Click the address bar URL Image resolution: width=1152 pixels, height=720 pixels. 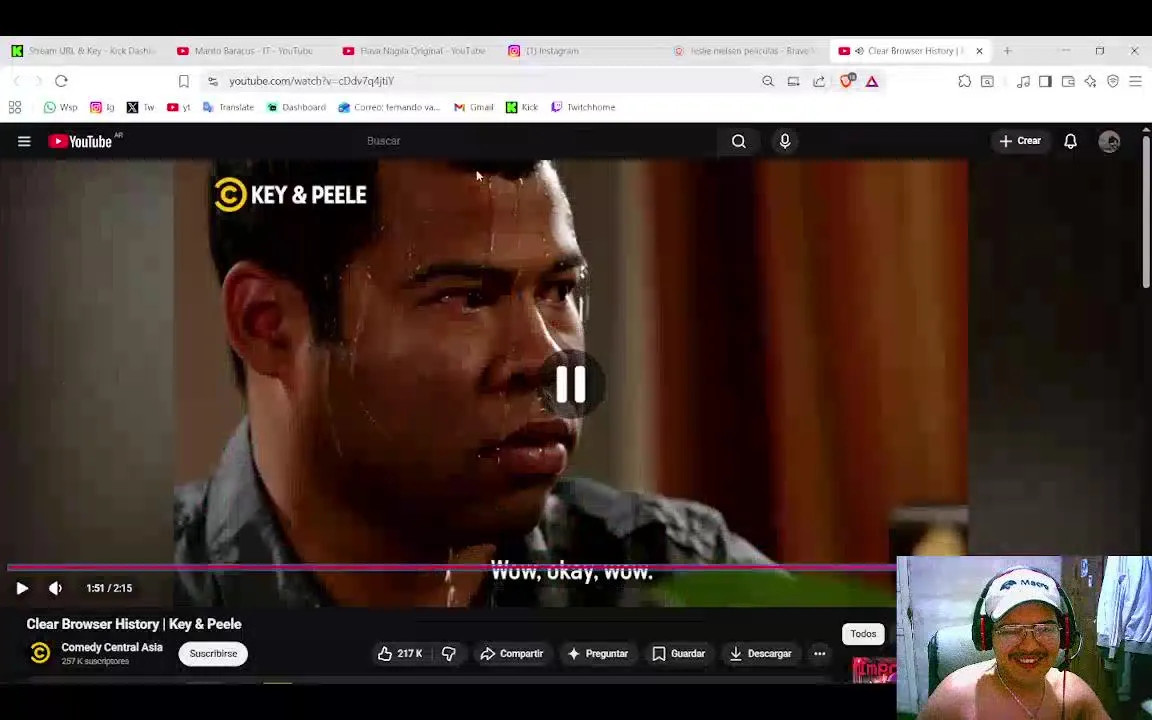(x=312, y=81)
